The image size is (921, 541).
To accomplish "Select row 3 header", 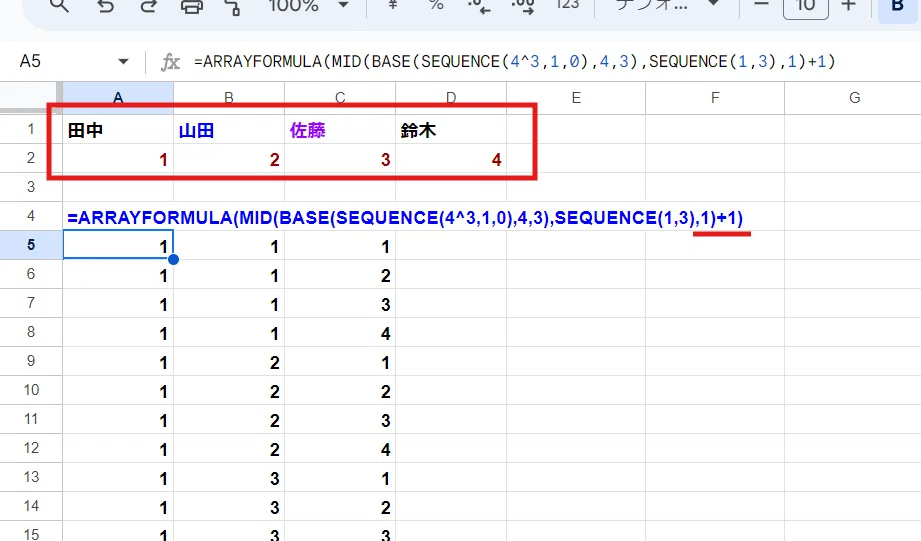I will [31, 187].
